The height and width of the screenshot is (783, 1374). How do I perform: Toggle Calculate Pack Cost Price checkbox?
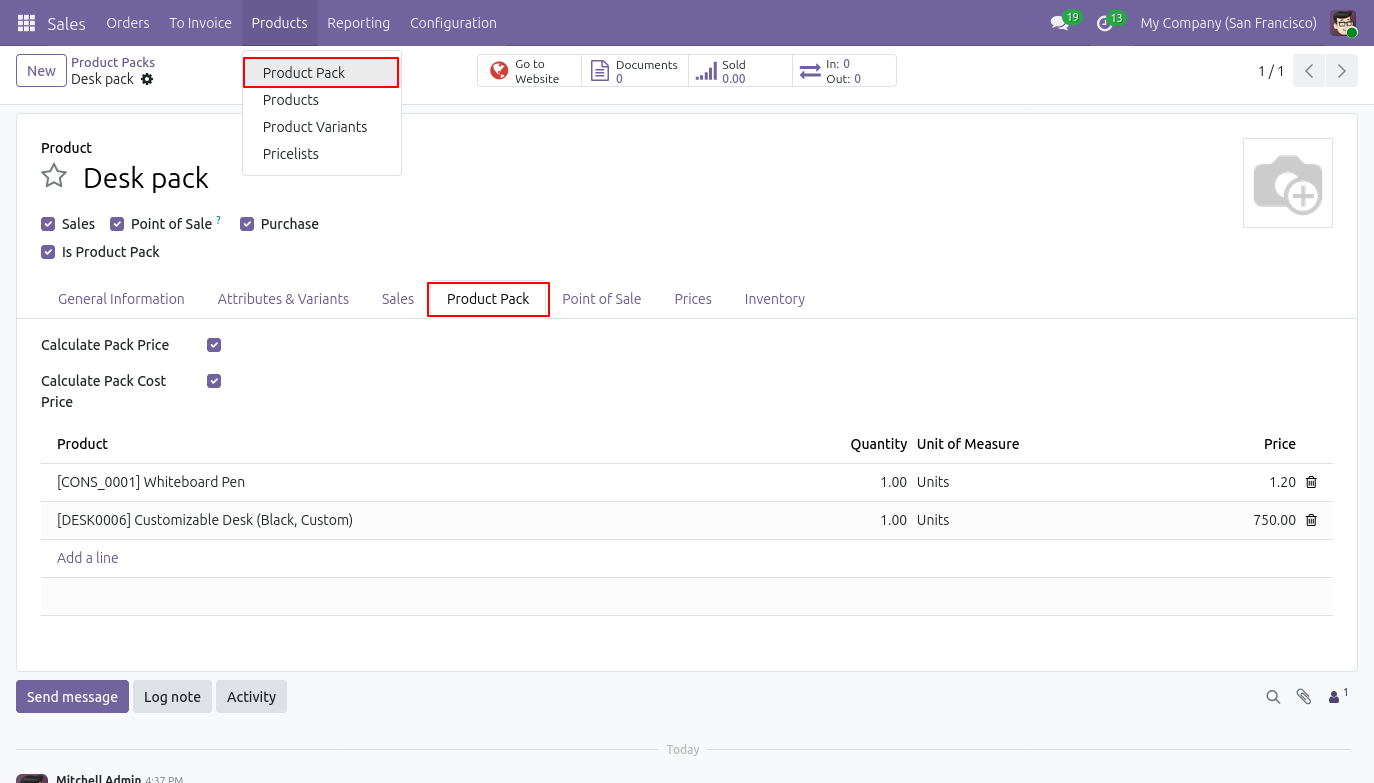(x=214, y=381)
